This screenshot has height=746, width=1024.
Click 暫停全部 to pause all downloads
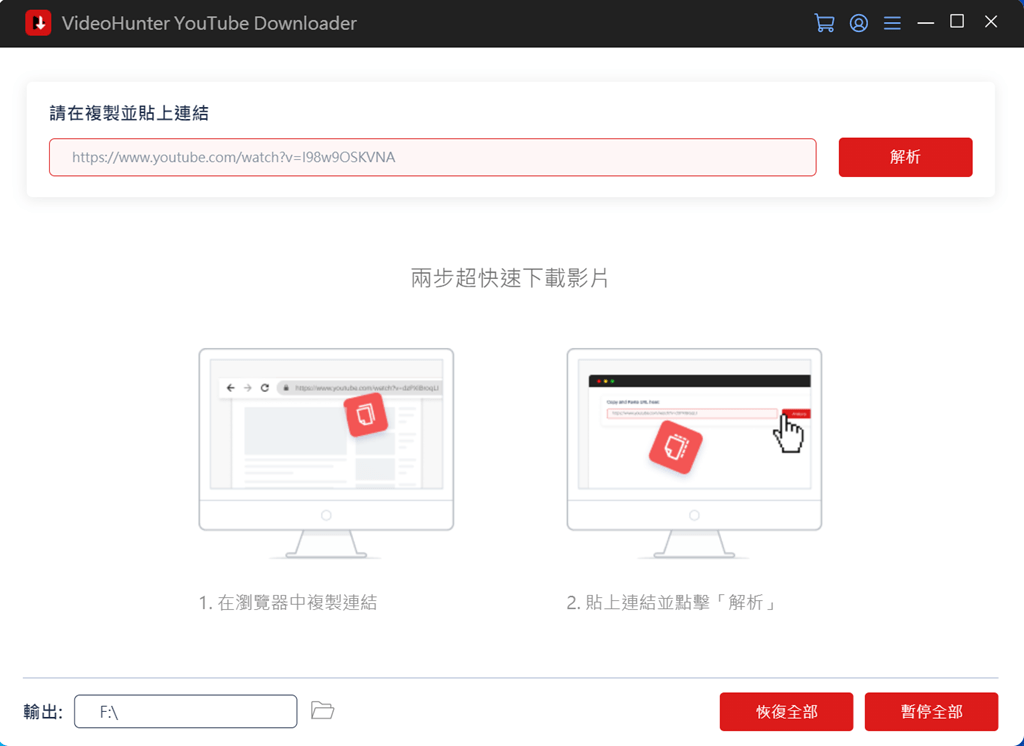pyautogui.click(x=931, y=711)
